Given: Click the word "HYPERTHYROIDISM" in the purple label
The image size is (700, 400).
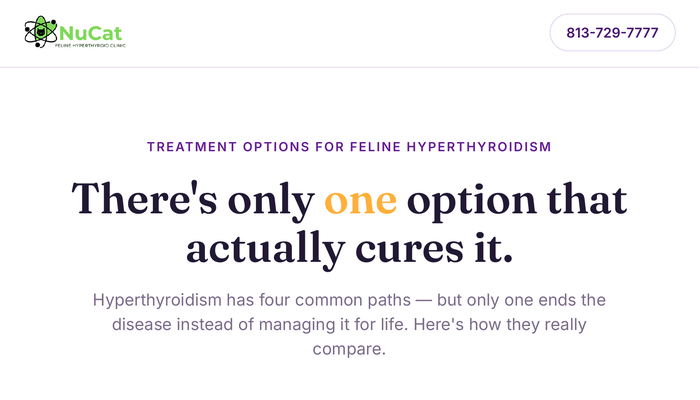Looking at the screenshot, I should pos(479,146).
